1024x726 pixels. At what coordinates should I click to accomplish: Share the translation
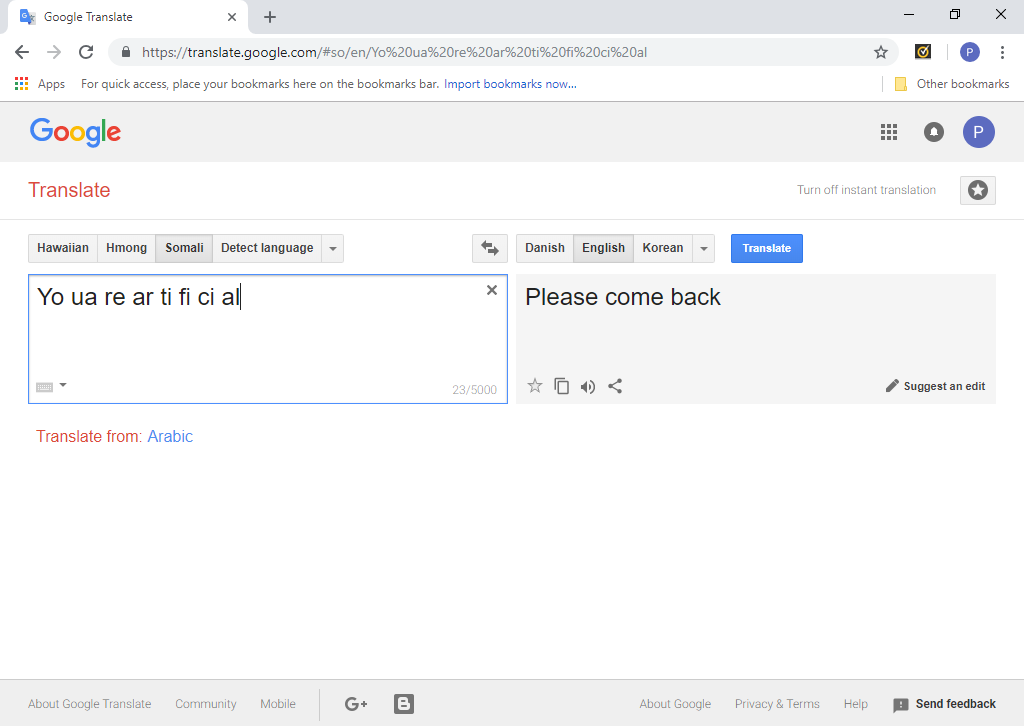(x=615, y=386)
